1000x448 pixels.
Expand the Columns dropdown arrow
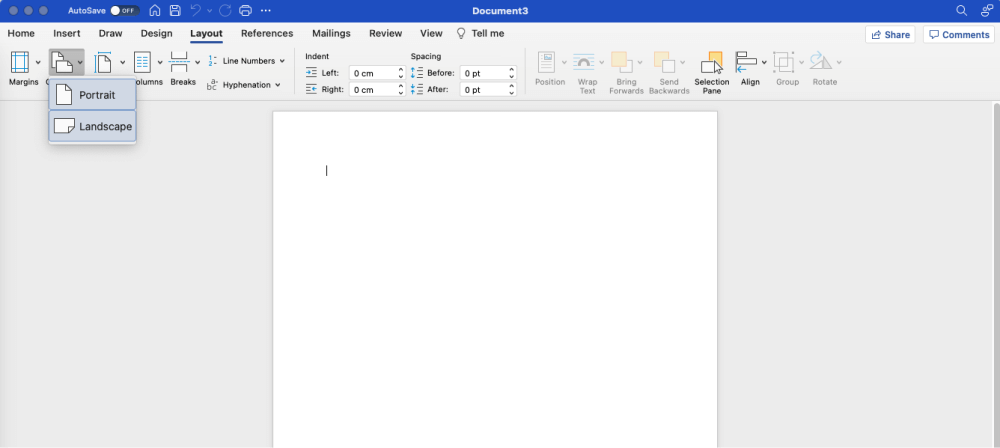pyautogui.click(x=160, y=63)
